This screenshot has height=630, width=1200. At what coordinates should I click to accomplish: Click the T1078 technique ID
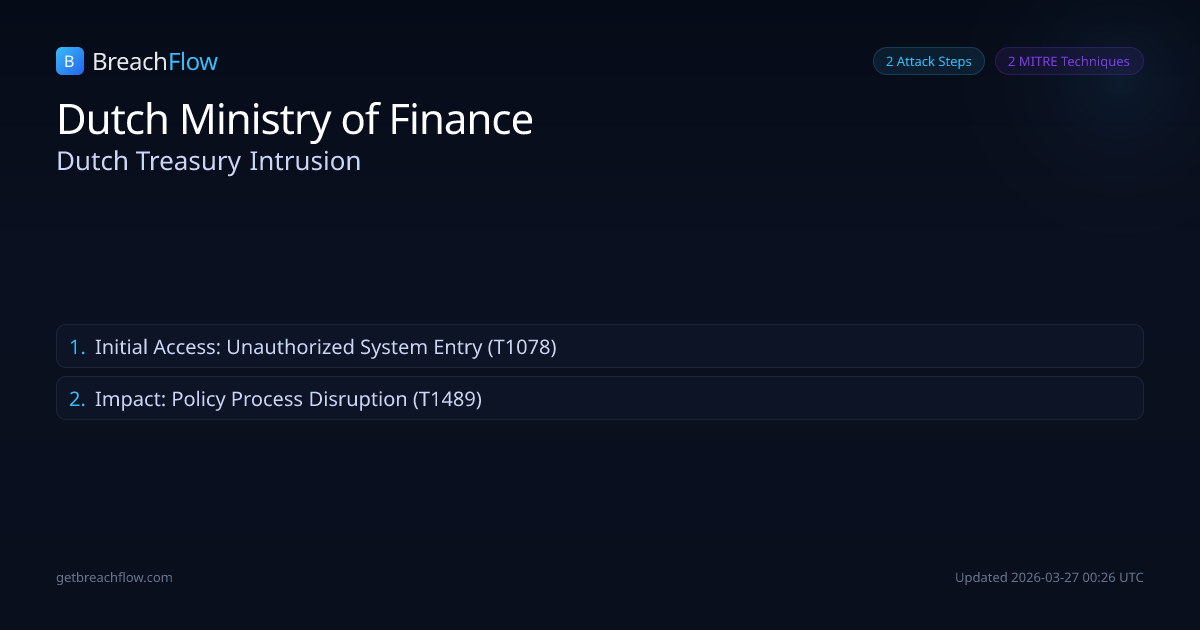[x=521, y=347]
